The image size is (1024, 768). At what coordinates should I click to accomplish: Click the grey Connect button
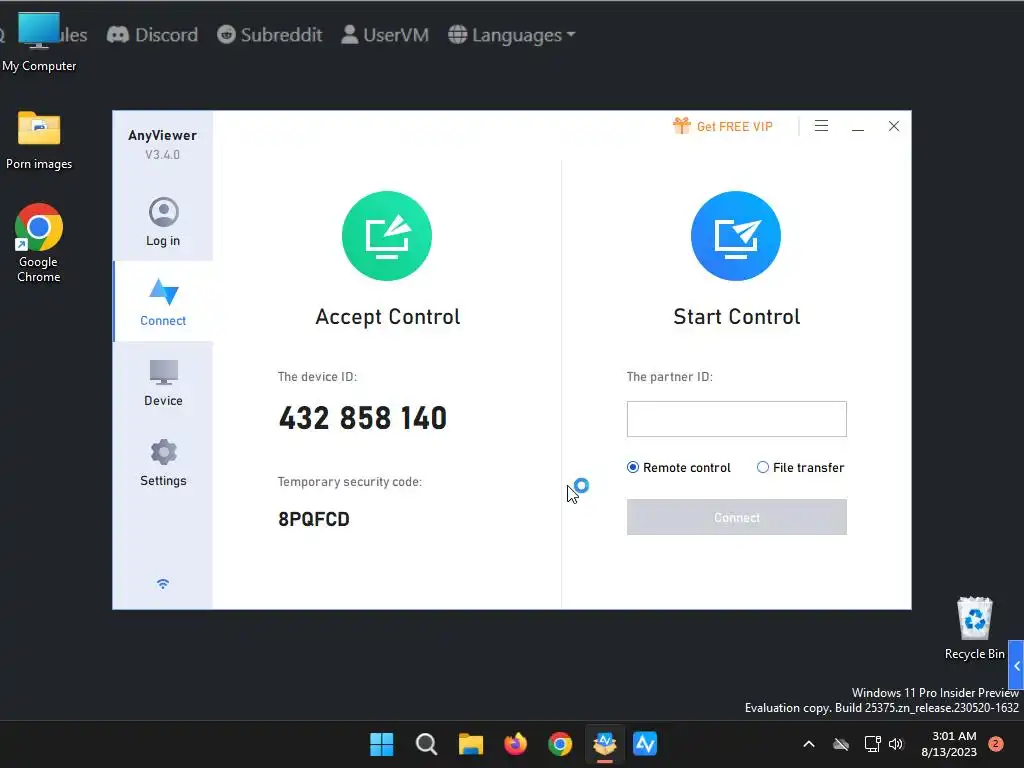coord(737,517)
